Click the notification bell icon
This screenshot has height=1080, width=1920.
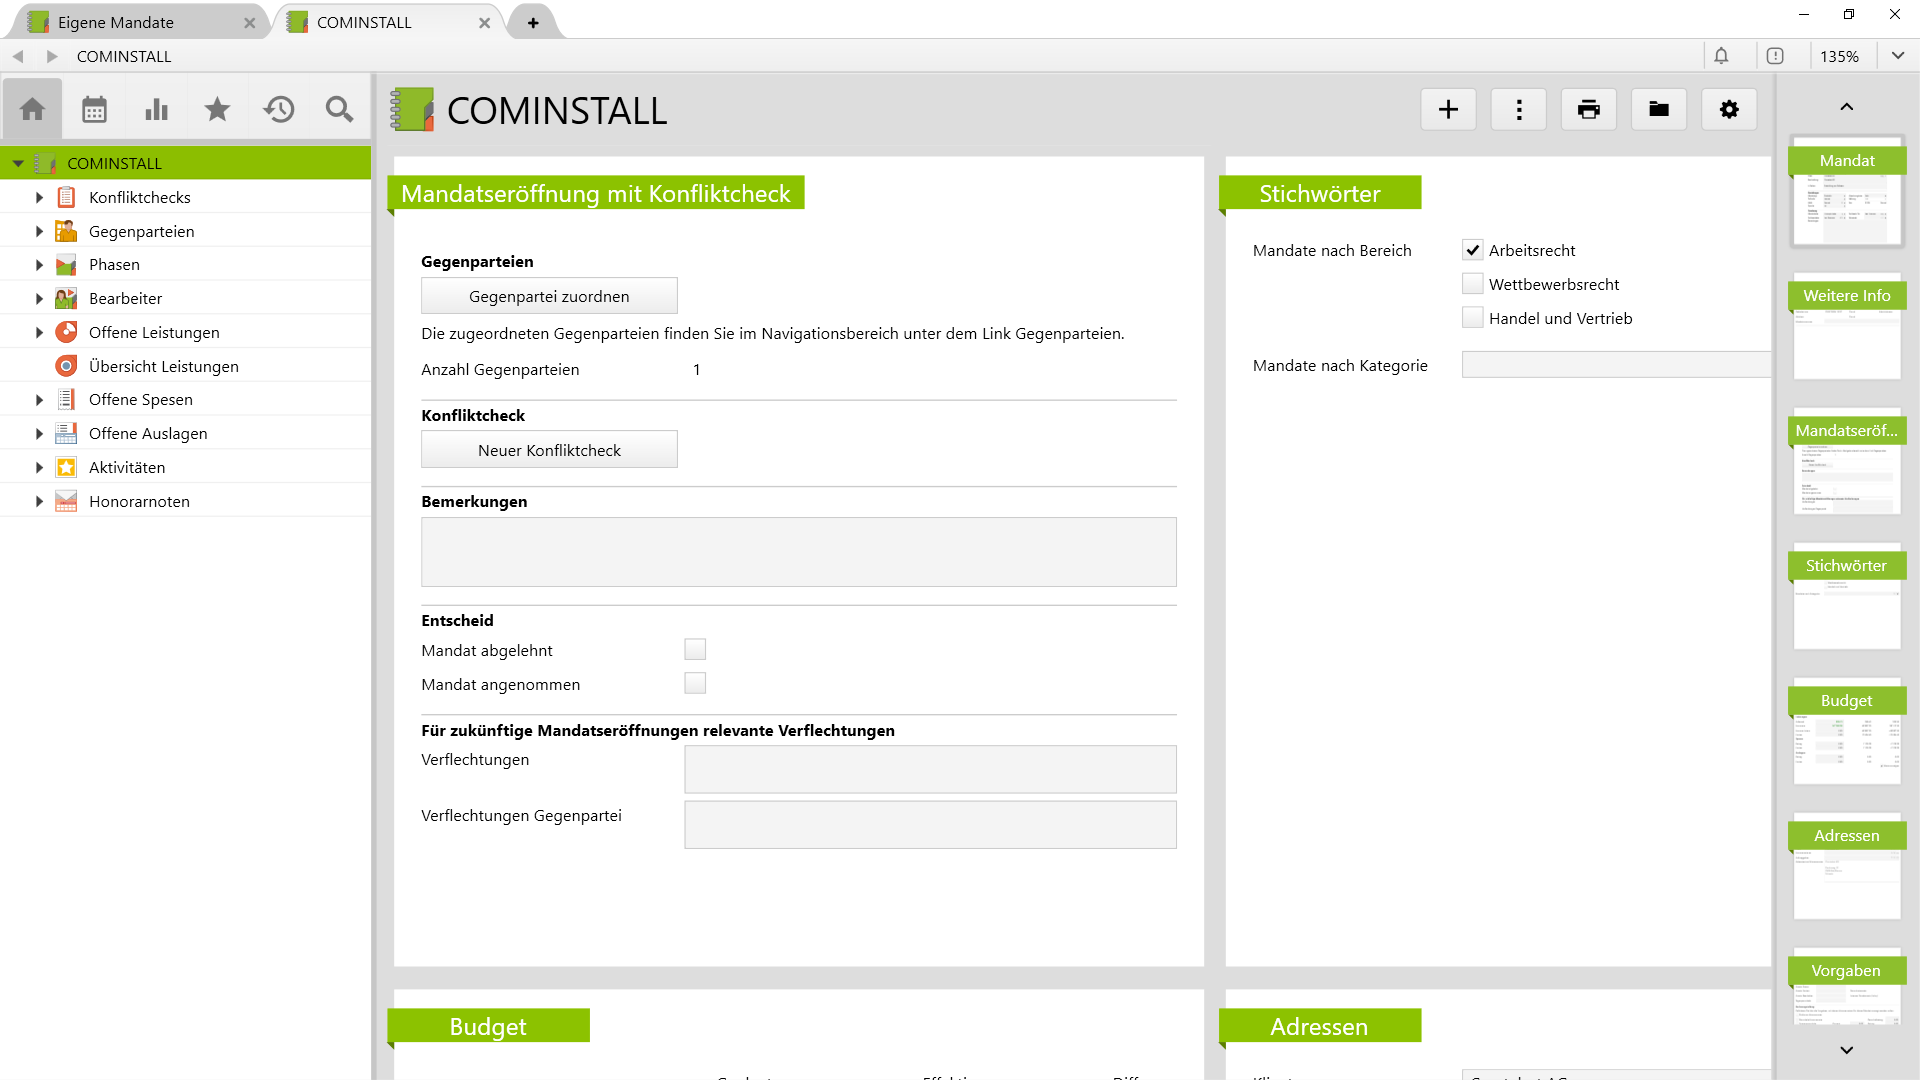click(x=1721, y=56)
